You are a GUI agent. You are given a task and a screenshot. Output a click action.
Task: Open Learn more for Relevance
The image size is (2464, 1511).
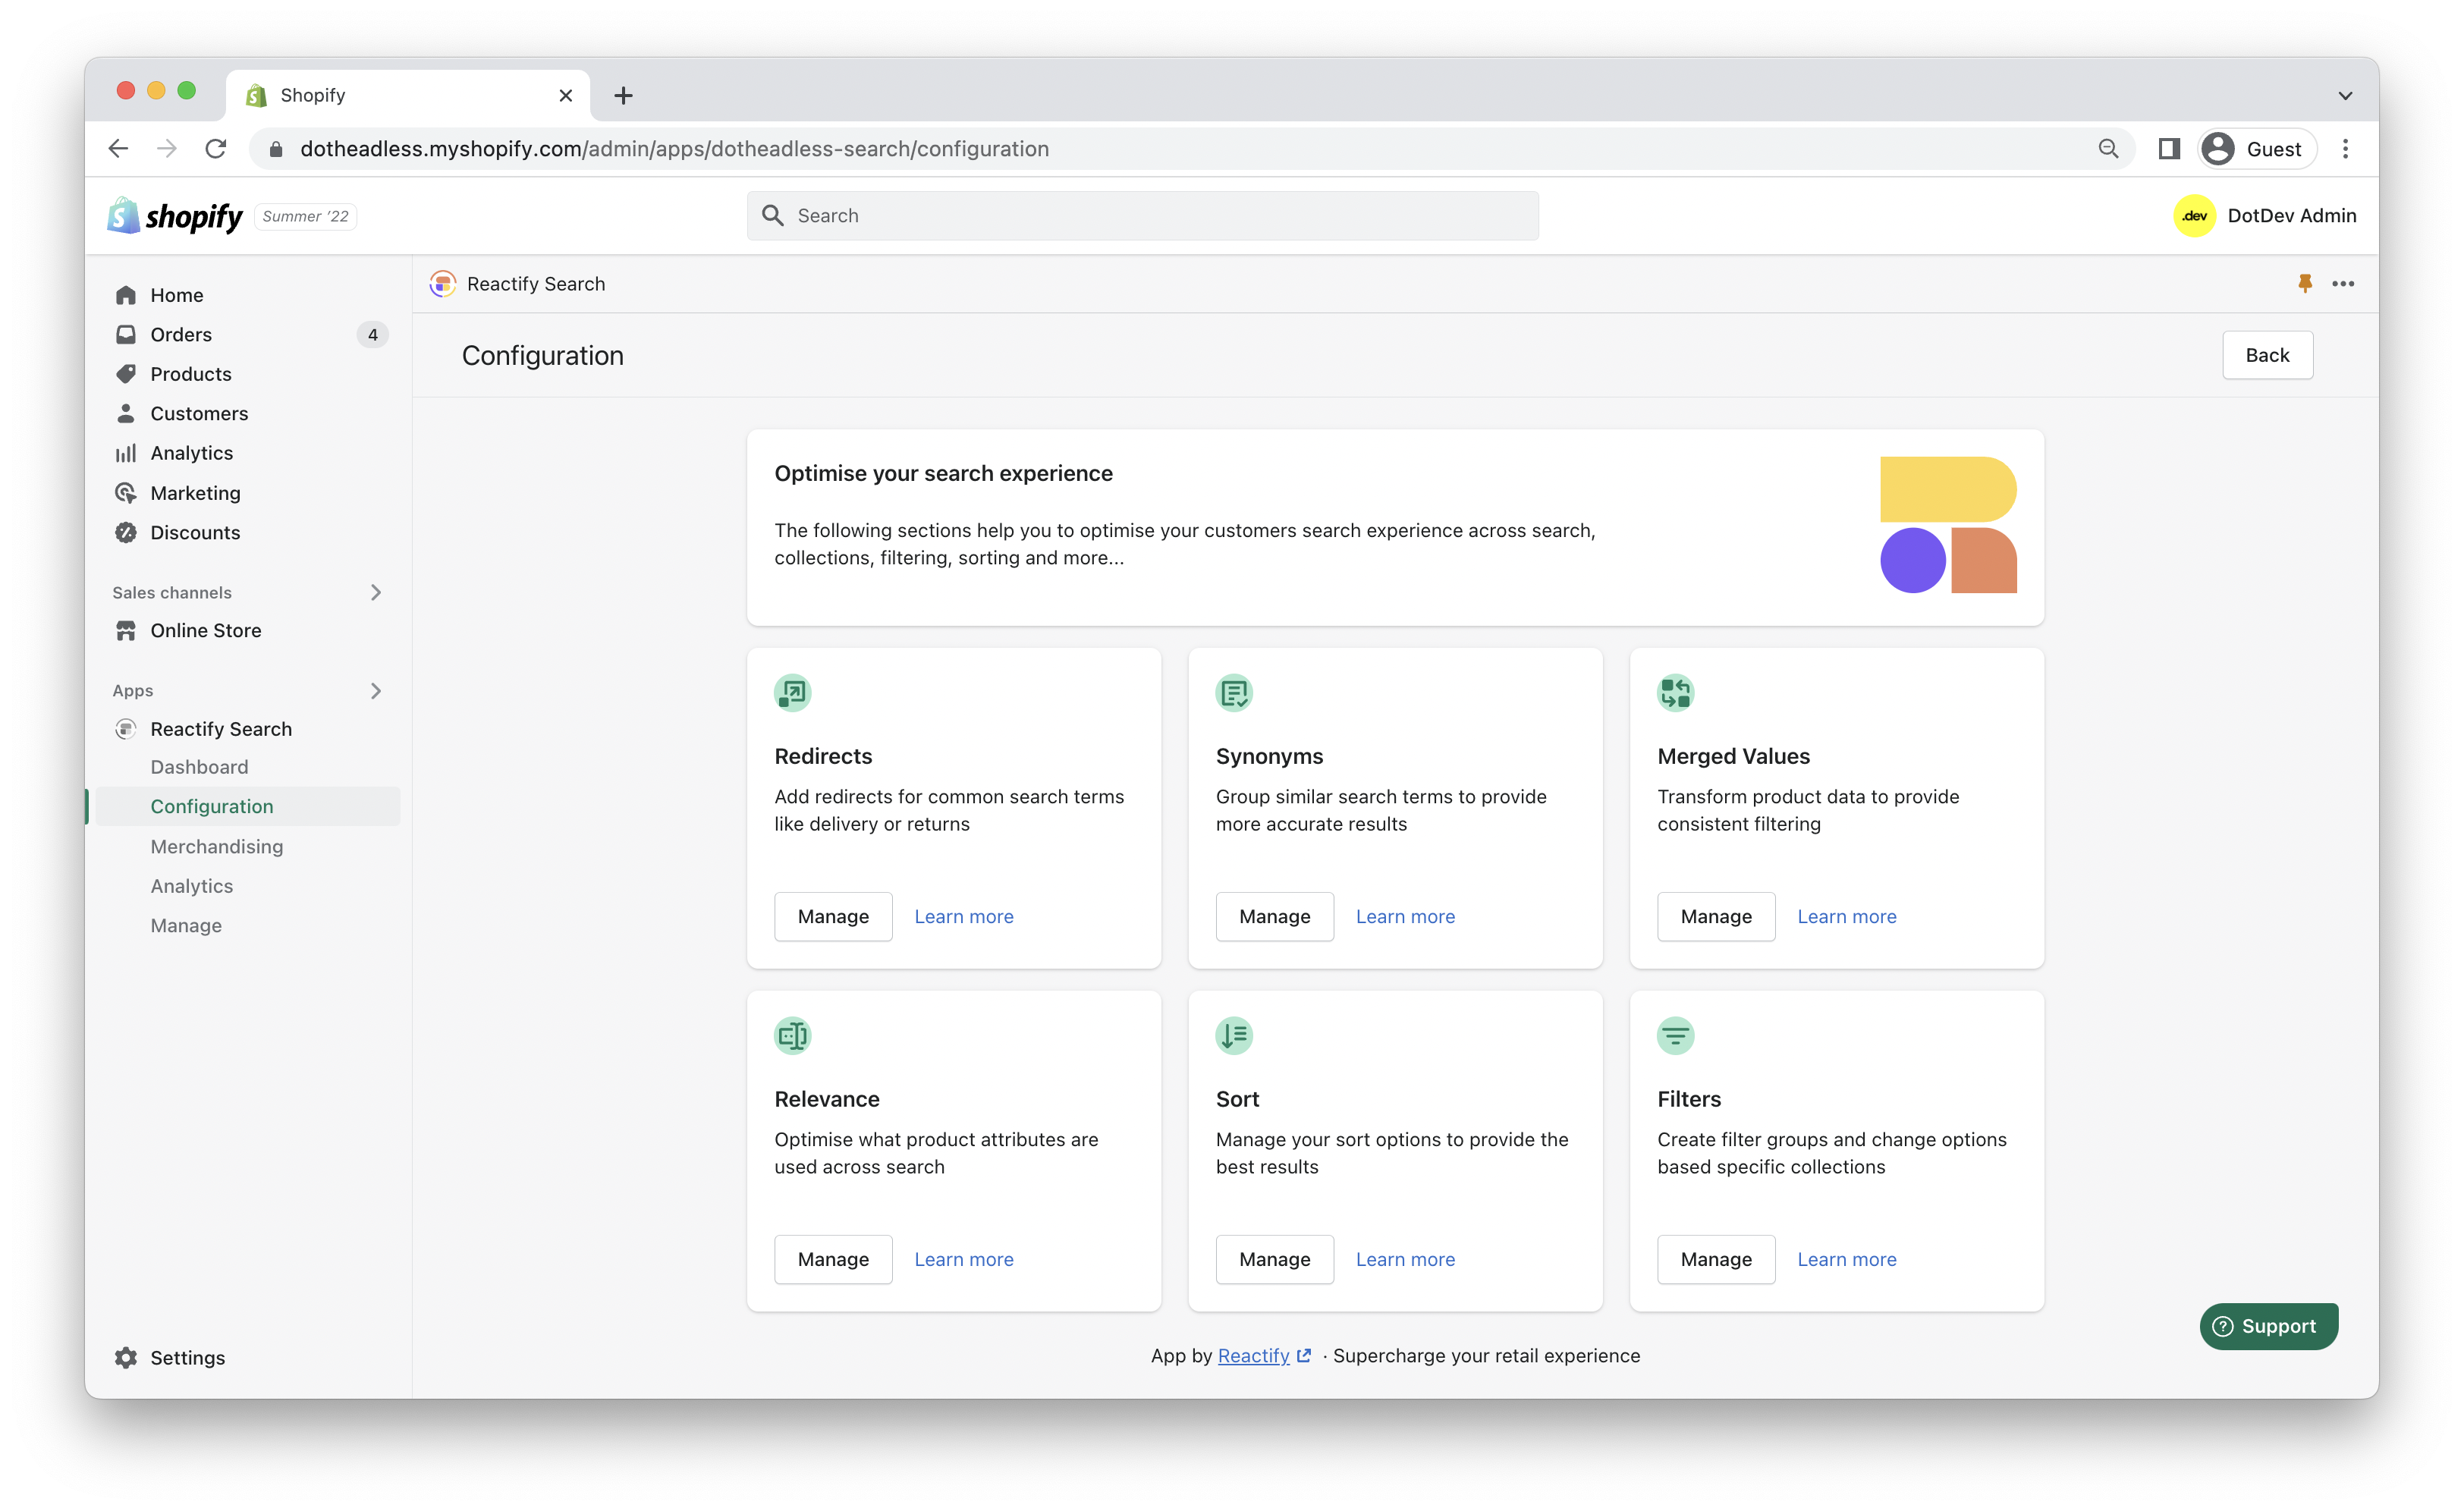(x=964, y=1259)
